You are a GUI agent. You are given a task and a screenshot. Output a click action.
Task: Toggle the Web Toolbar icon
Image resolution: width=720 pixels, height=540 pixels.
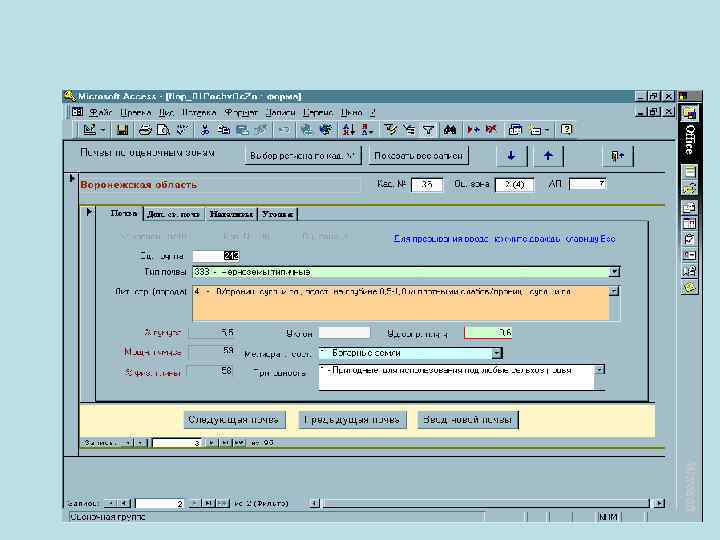(326, 130)
